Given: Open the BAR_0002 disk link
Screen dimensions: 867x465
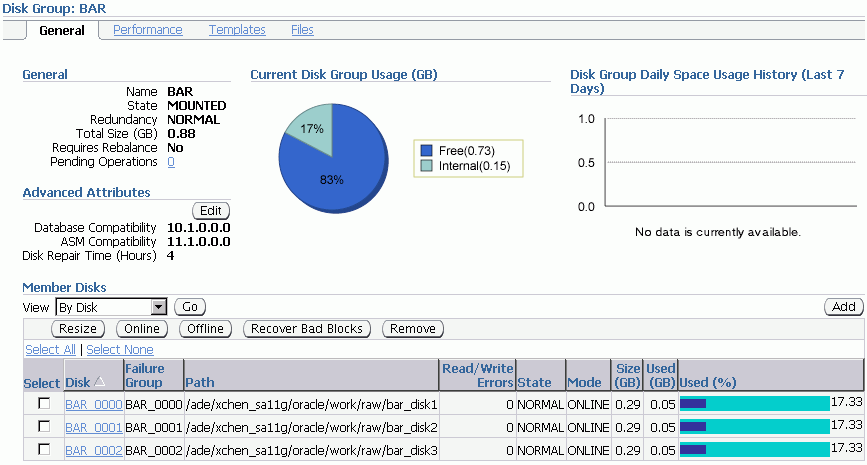Looking at the screenshot, I should click(x=93, y=451).
